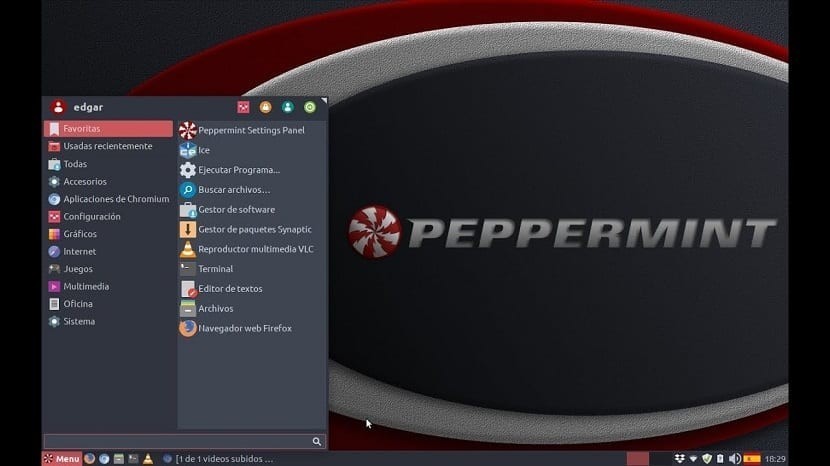This screenshot has width=830, height=466.
Task: Click the switch user icon
Action: [288, 107]
